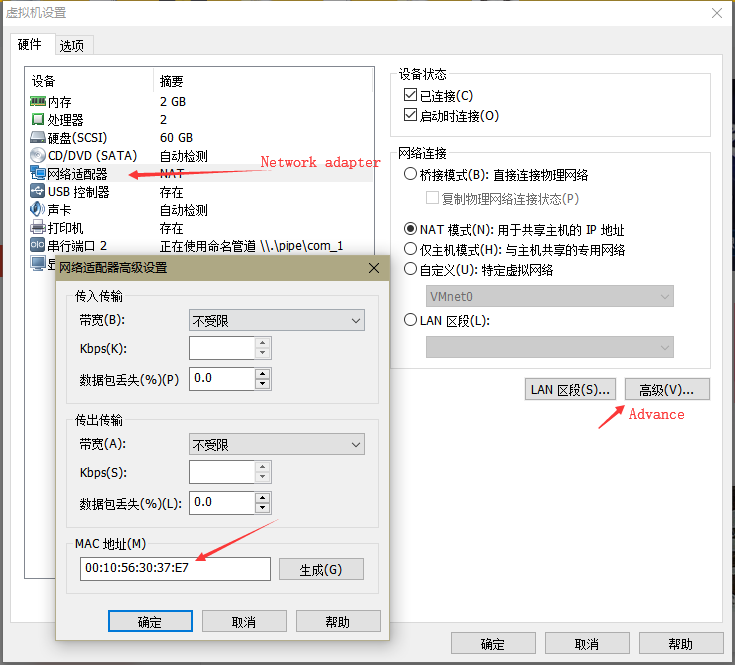The height and width of the screenshot is (665, 735).
Task: Select the USB 控制器 icon
Action: [38, 191]
